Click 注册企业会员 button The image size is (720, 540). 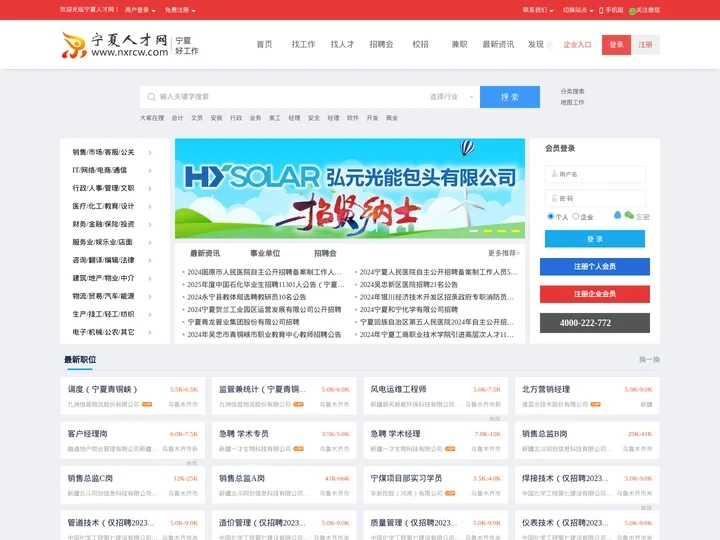(595, 294)
